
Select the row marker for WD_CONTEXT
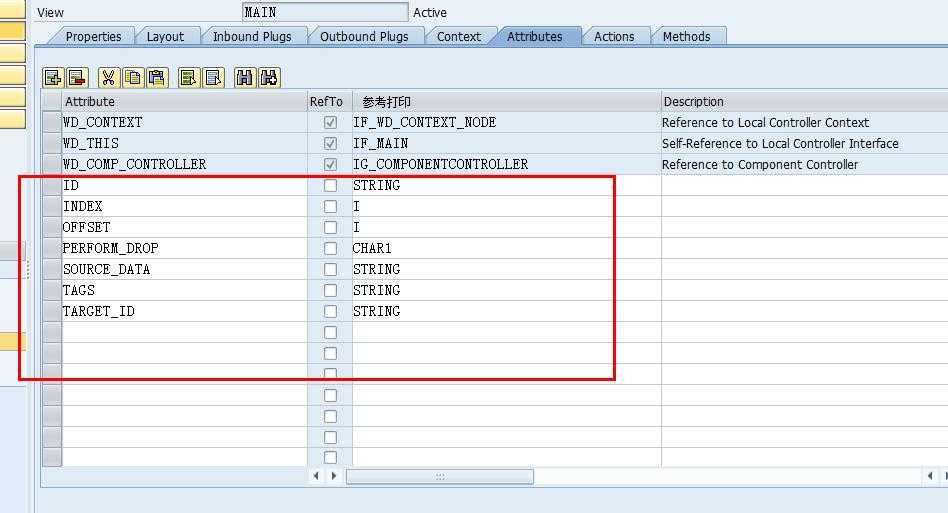52,122
